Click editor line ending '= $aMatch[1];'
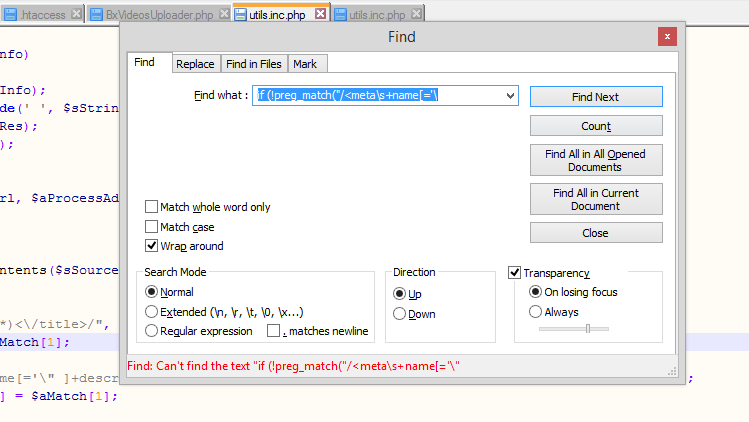This screenshot has height=422, width=749. [59, 396]
